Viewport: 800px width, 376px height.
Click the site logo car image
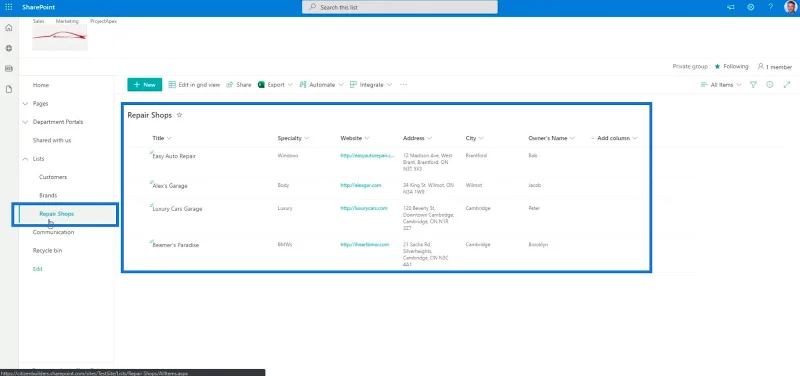[60, 37]
